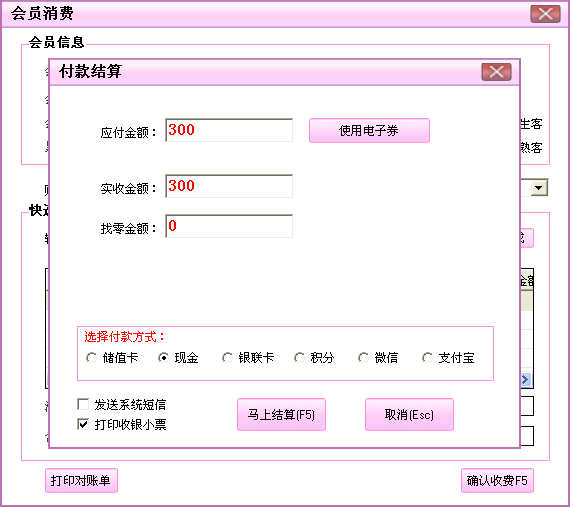Viewport: 570px width, 507px height.
Task: Cancel payment with 取消(Esc) button
Action: [x=409, y=415]
